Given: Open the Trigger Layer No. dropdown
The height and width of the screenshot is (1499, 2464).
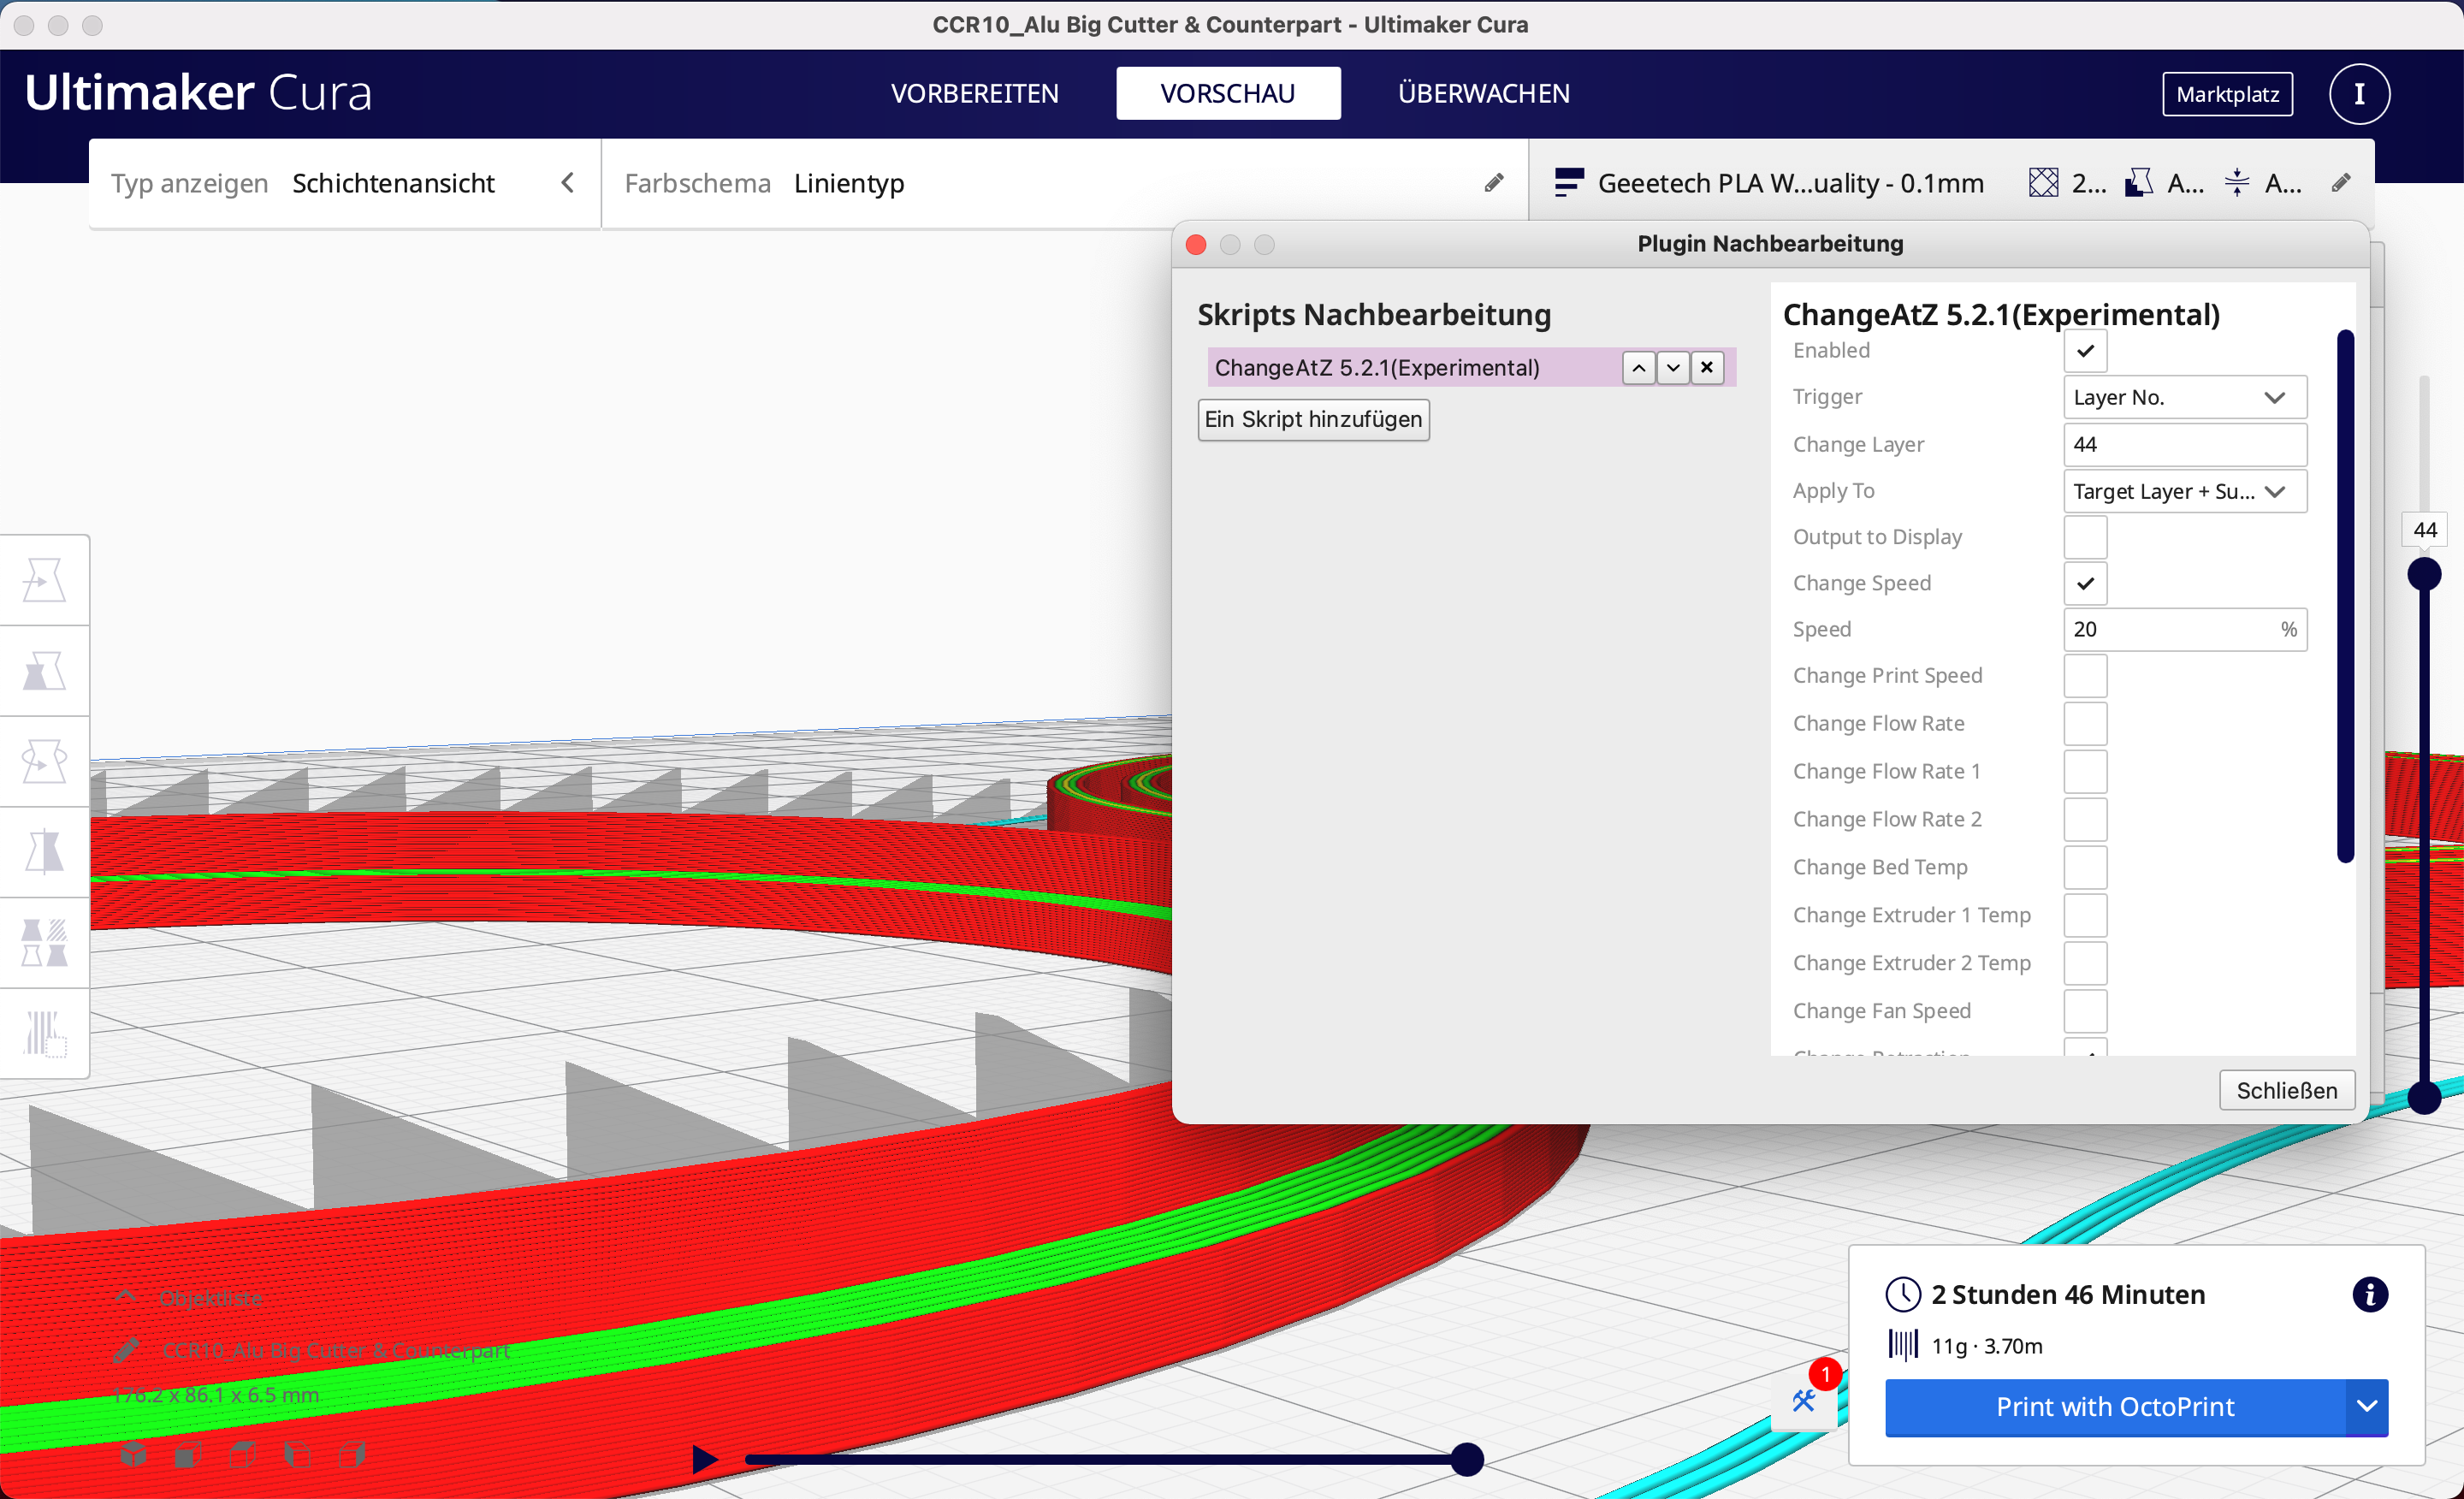Looking at the screenshot, I should pyautogui.click(x=2184, y=397).
